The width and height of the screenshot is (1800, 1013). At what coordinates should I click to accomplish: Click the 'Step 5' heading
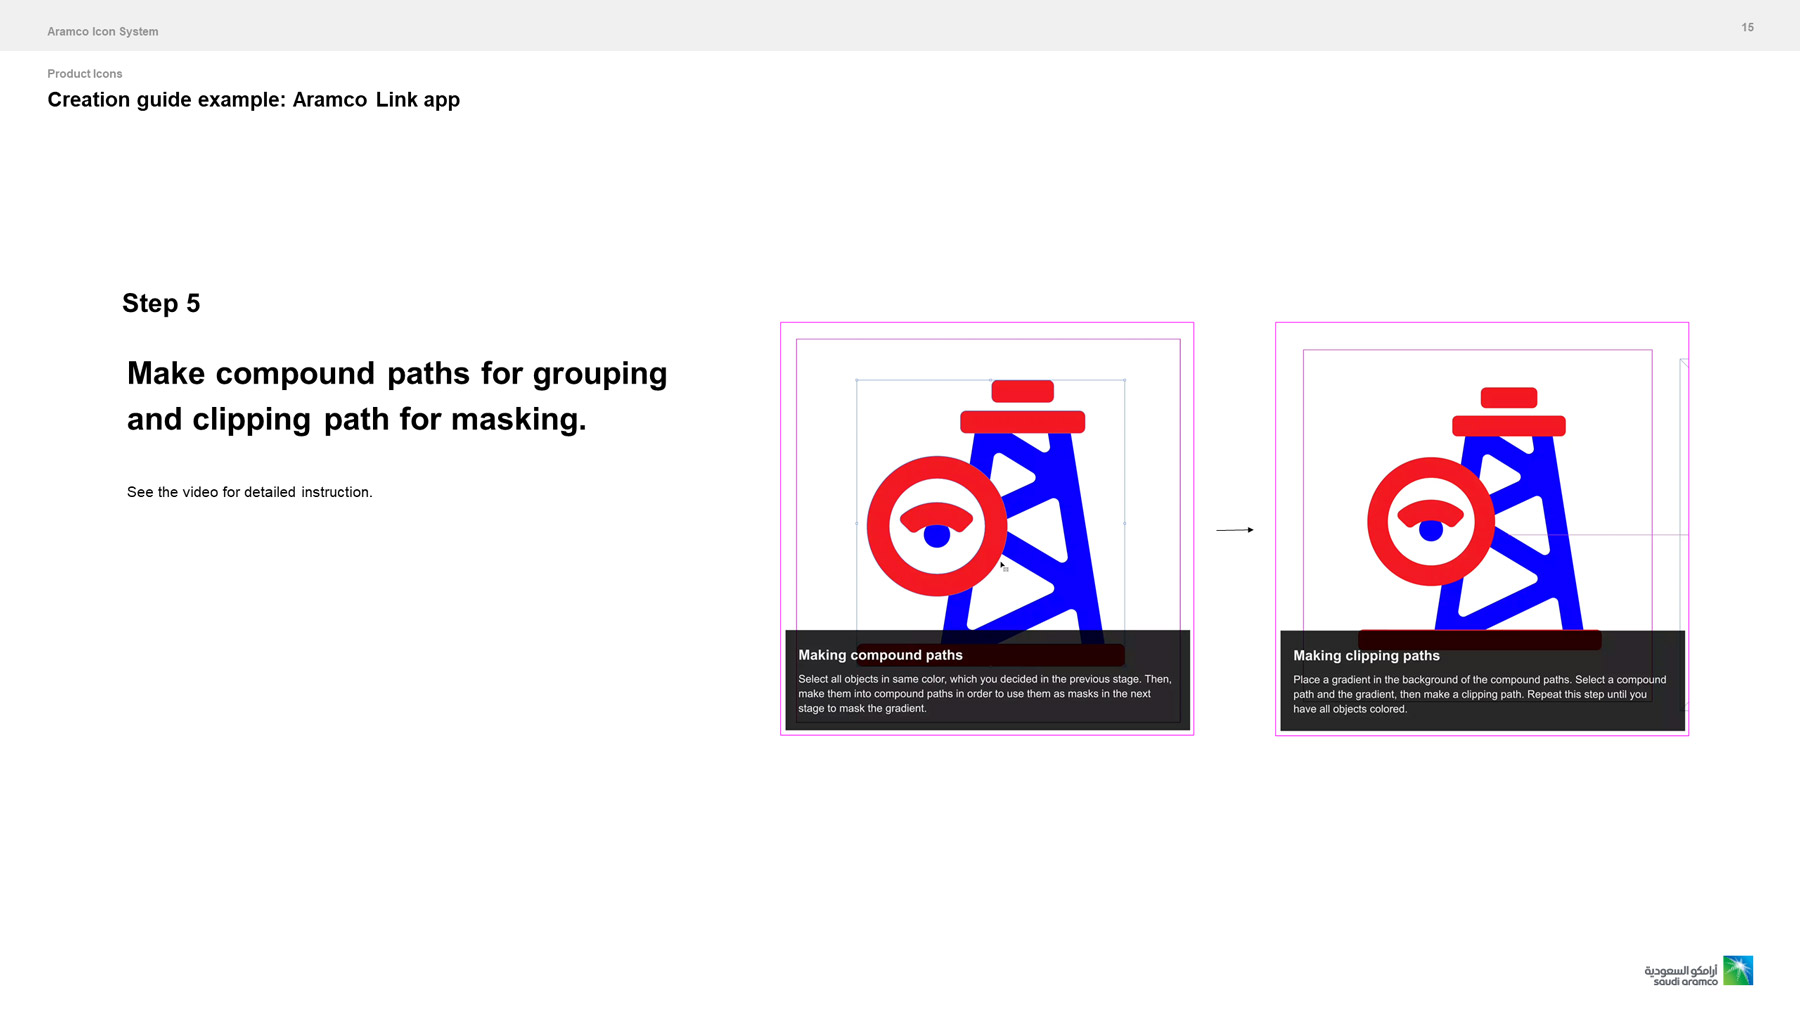pos(161,304)
